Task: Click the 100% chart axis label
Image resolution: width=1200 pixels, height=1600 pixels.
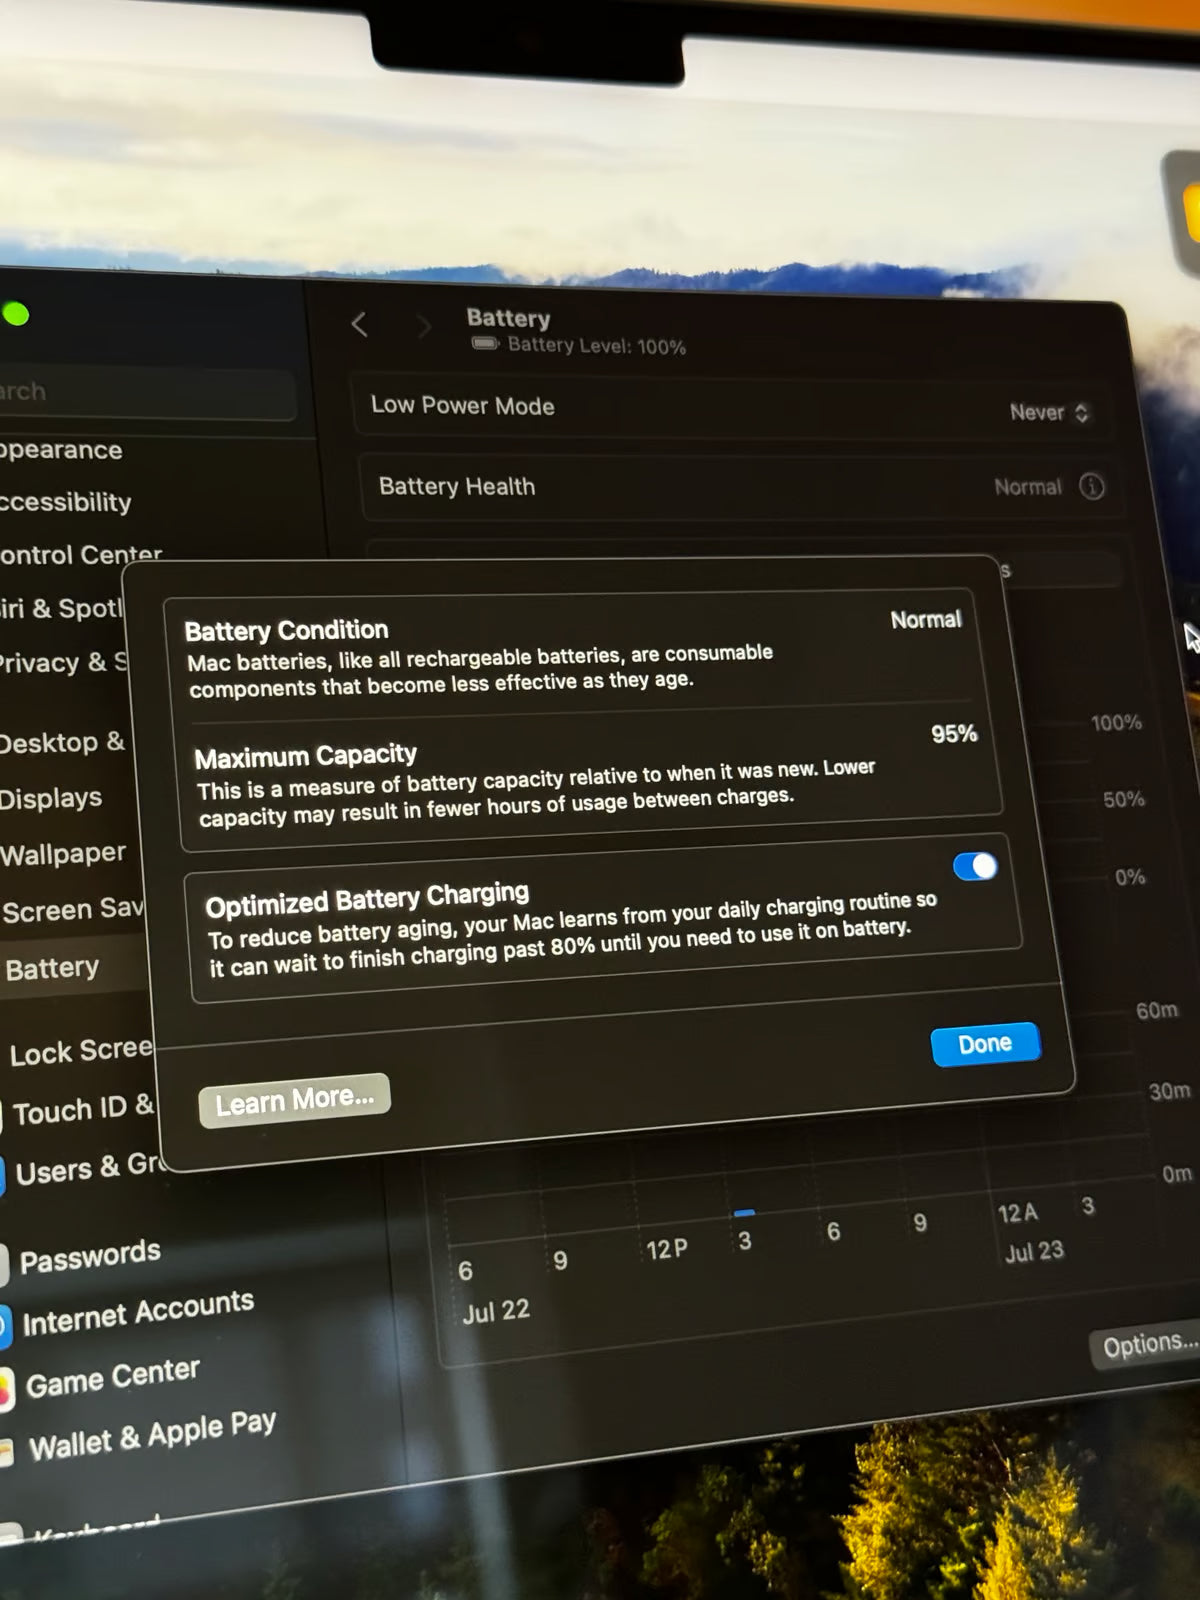Action: 1116,722
